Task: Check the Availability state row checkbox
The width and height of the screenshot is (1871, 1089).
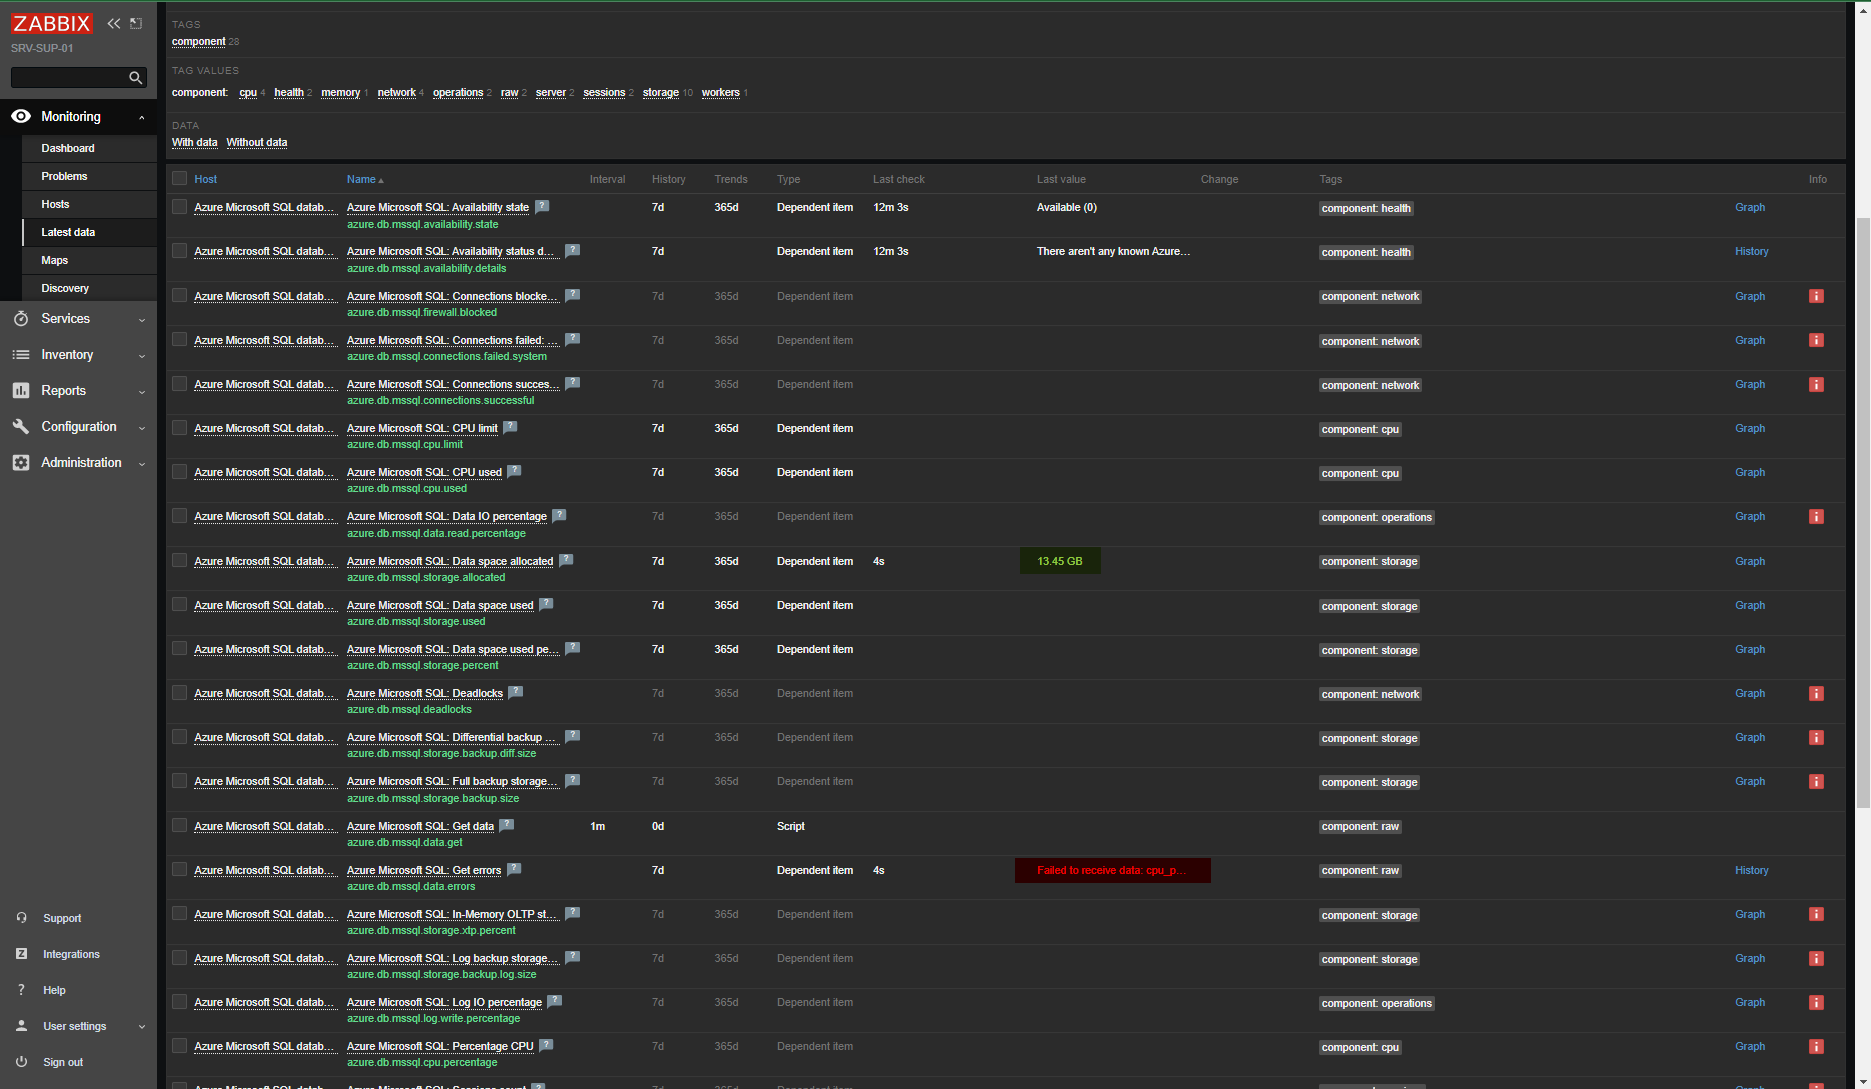Action: point(179,207)
